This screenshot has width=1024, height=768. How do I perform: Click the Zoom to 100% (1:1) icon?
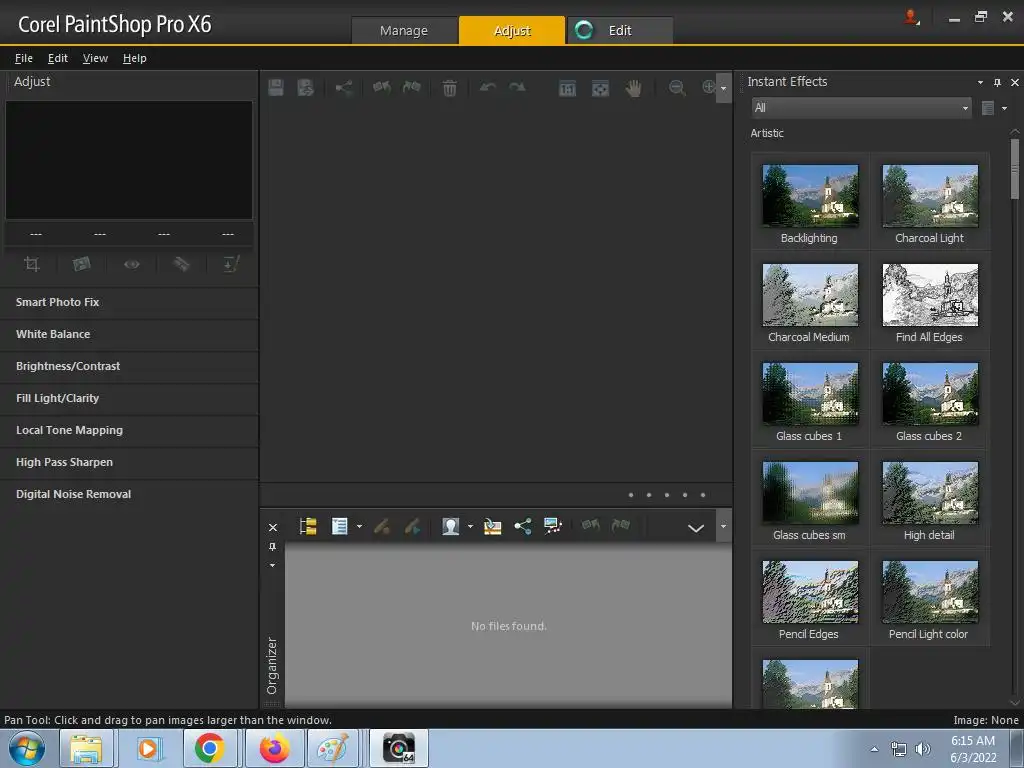click(x=568, y=88)
